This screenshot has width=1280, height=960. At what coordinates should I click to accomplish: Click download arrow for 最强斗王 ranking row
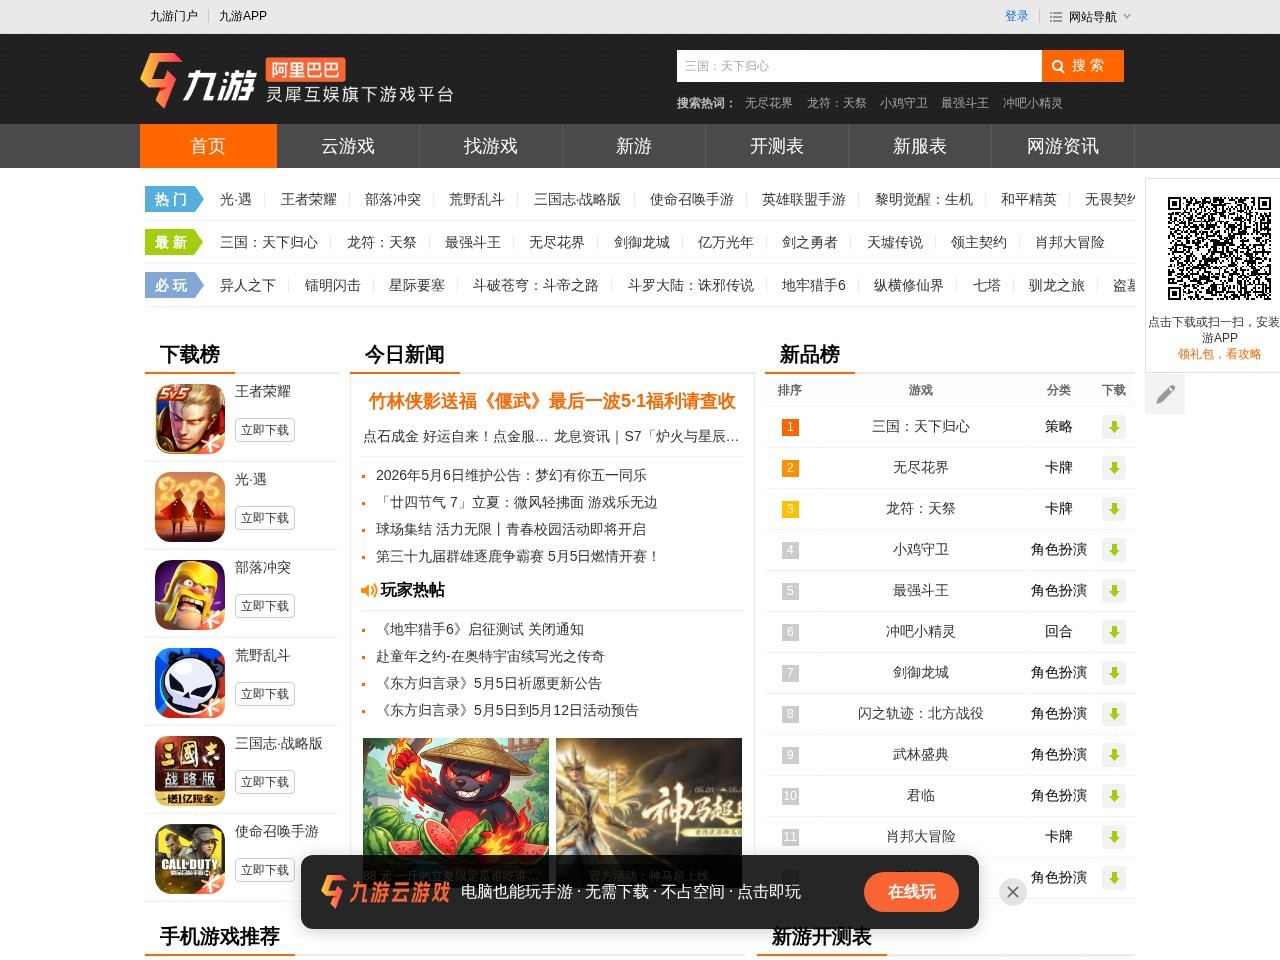(1114, 591)
